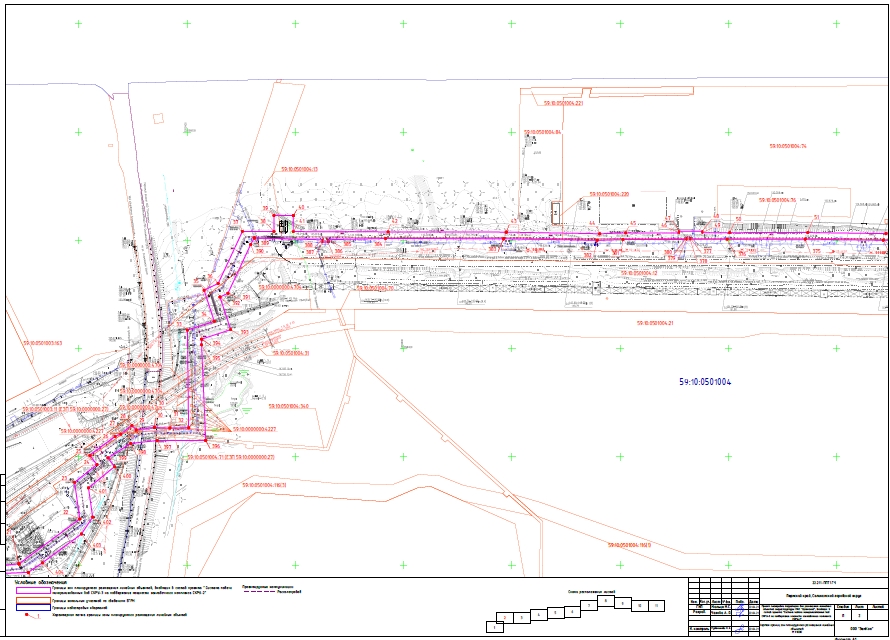
Task: Click the orange legend boundary swatch
Action: (33, 600)
